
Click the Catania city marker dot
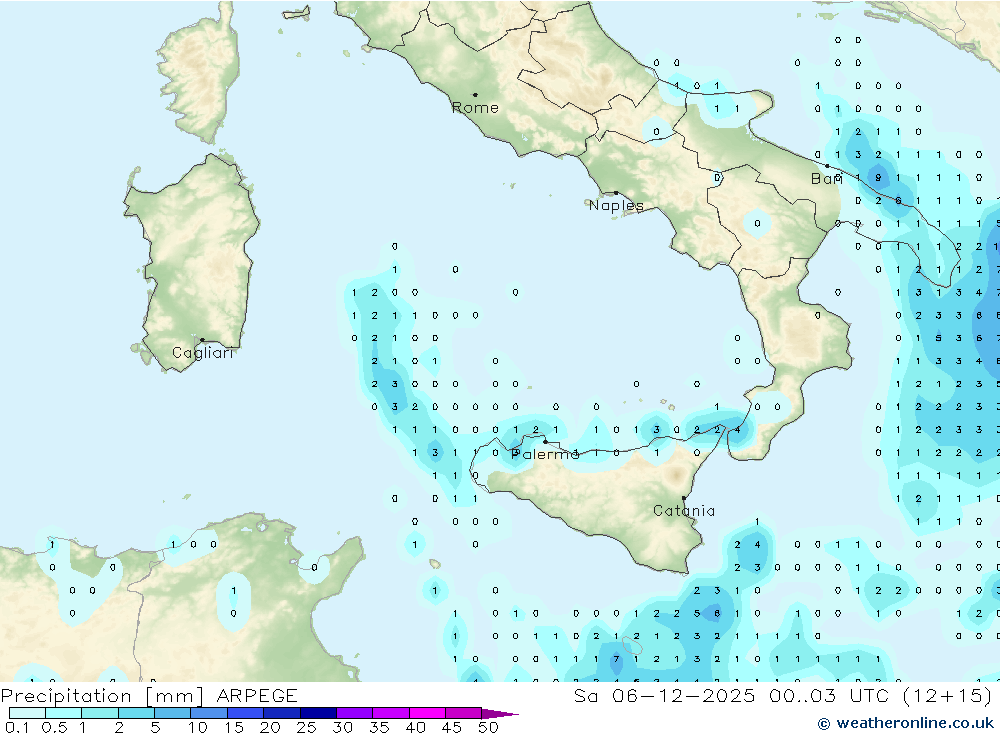[684, 498]
